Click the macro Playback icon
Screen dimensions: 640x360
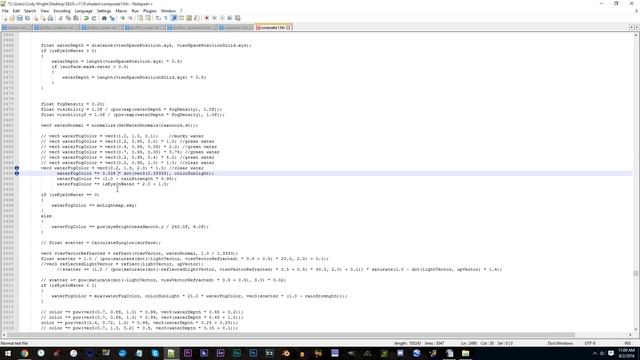pos(222,18)
